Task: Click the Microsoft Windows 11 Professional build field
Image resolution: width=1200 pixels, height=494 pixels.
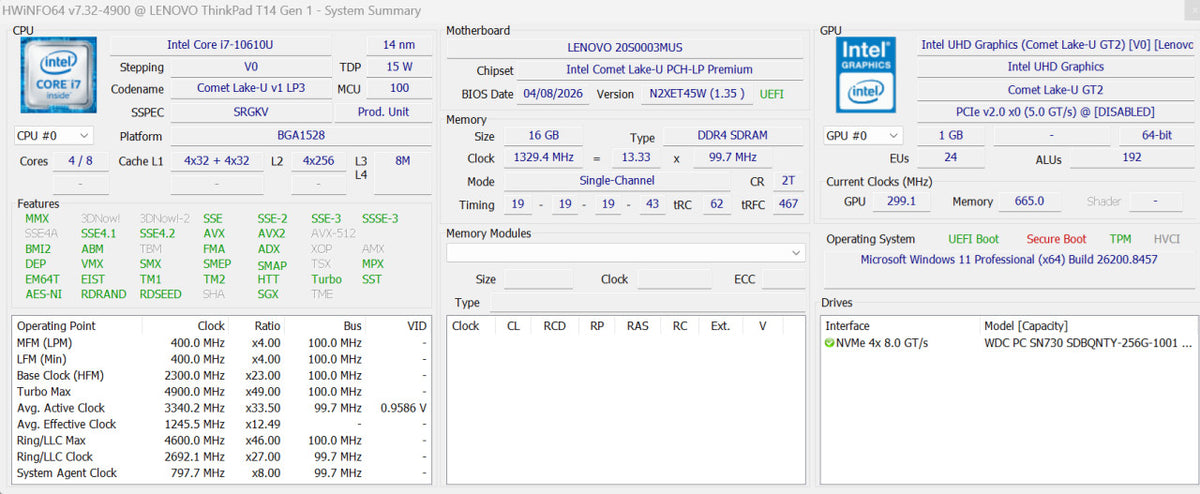Action: point(1008,260)
